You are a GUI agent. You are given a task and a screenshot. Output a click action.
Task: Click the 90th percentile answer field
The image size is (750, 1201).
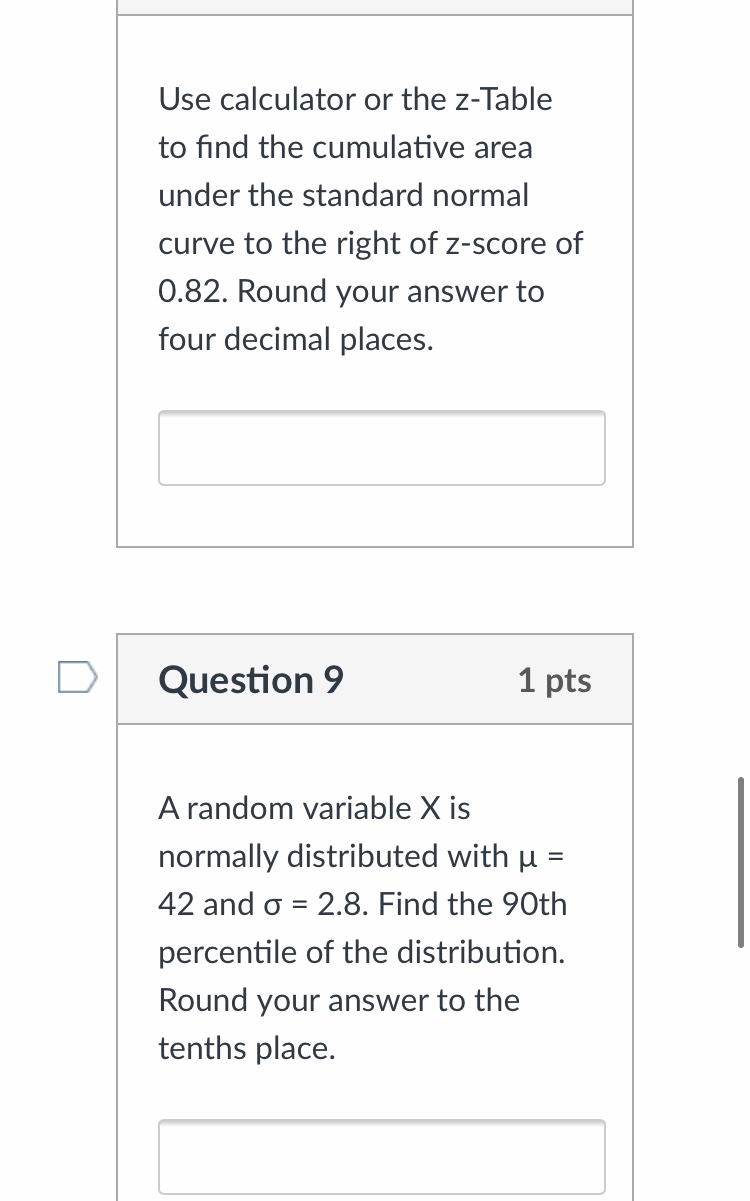point(381,1156)
